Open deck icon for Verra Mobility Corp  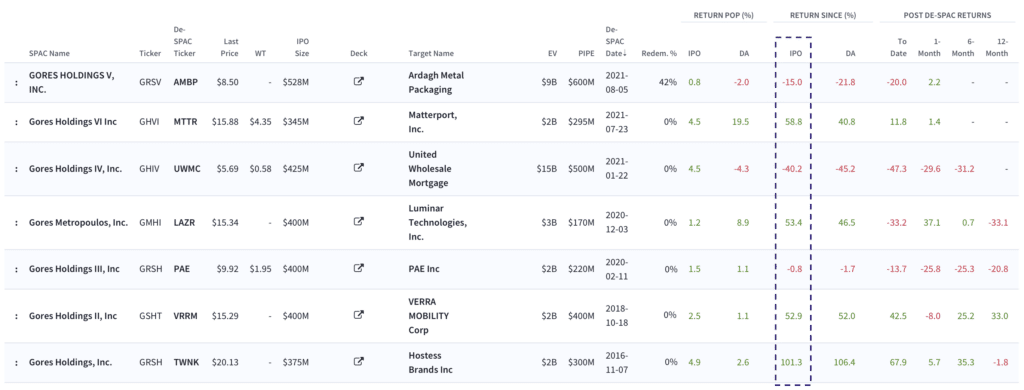tap(358, 314)
